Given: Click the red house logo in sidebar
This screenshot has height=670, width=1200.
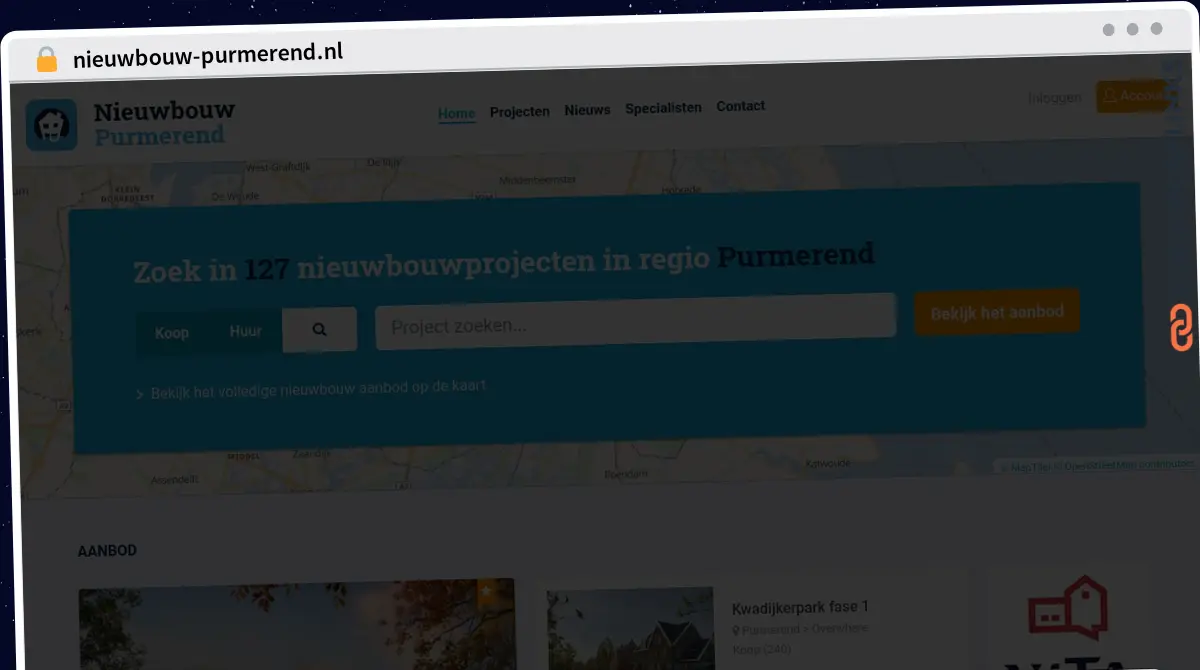Looking at the screenshot, I should pos(1069,609).
